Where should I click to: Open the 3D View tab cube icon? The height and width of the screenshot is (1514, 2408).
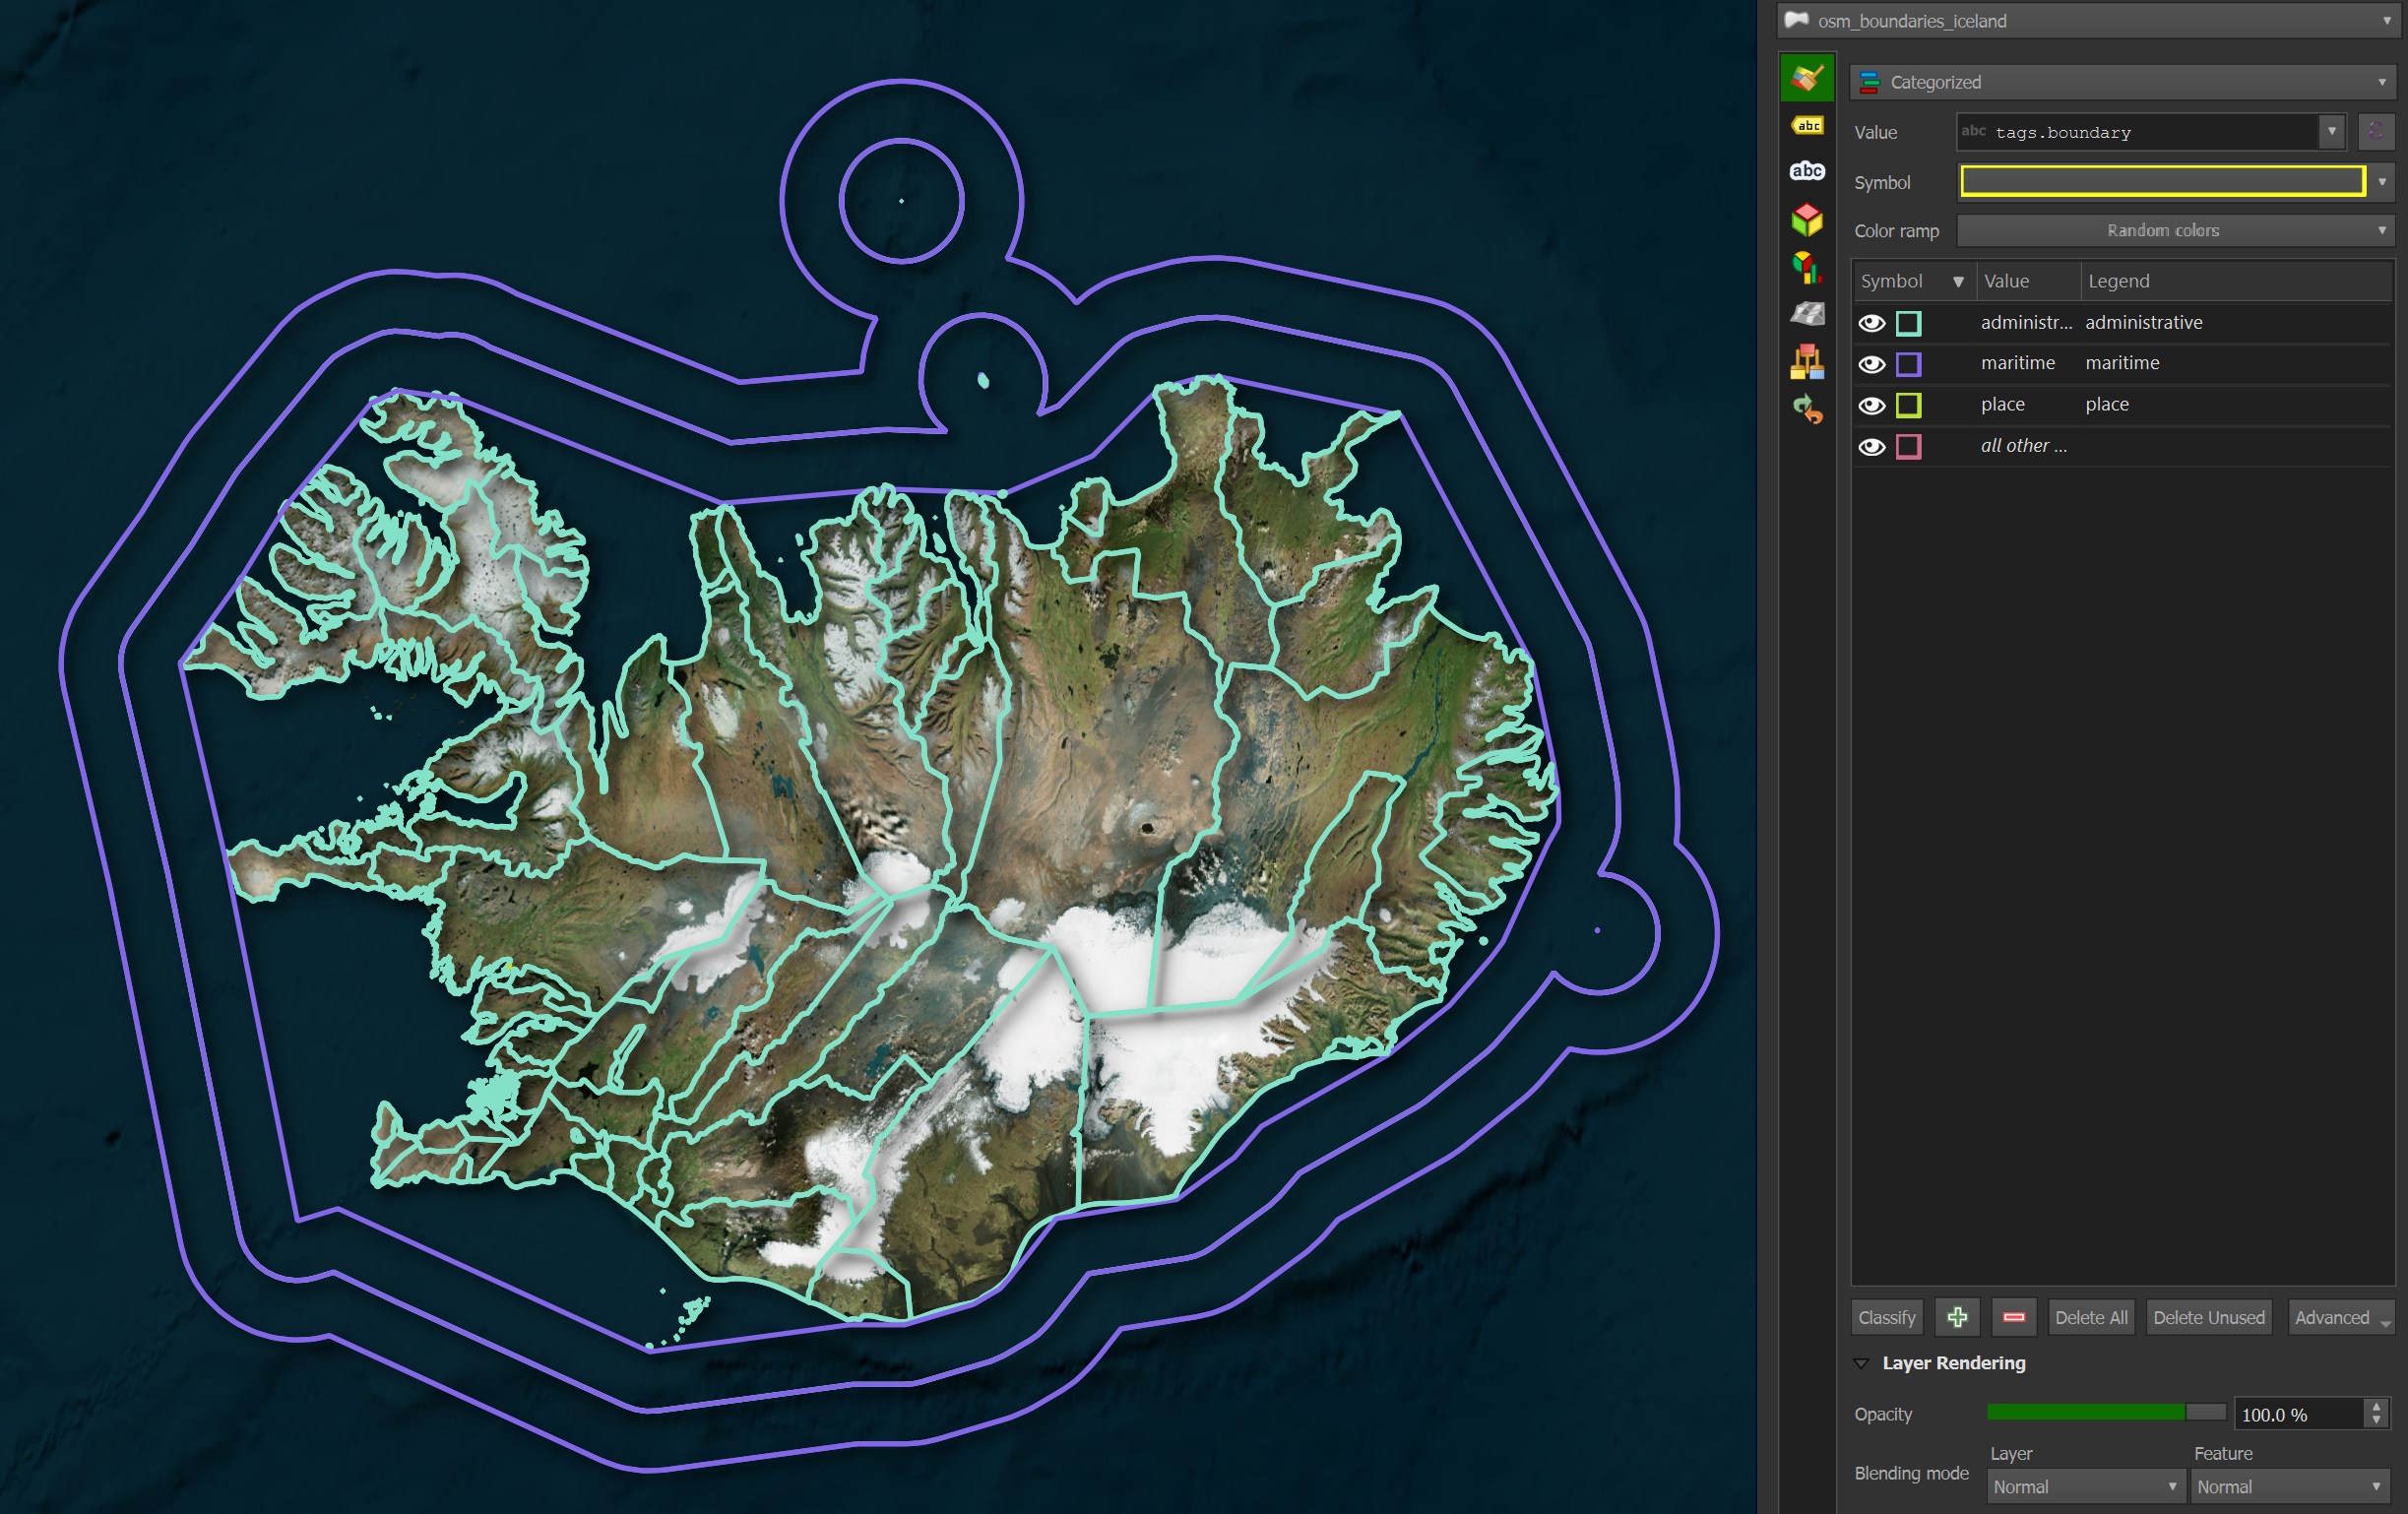(x=1807, y=219)
